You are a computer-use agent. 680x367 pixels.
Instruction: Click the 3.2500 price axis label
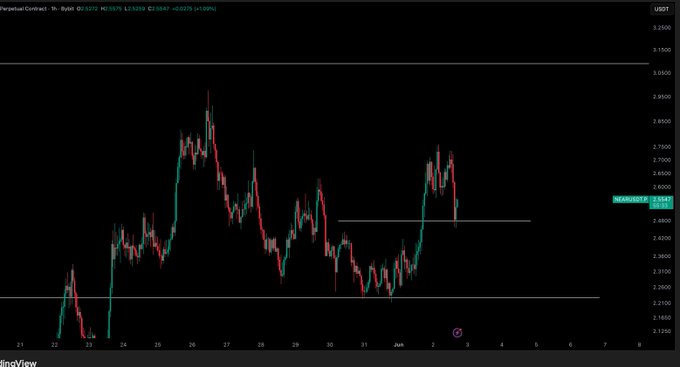pyautogui.click(x=661, y=27)
